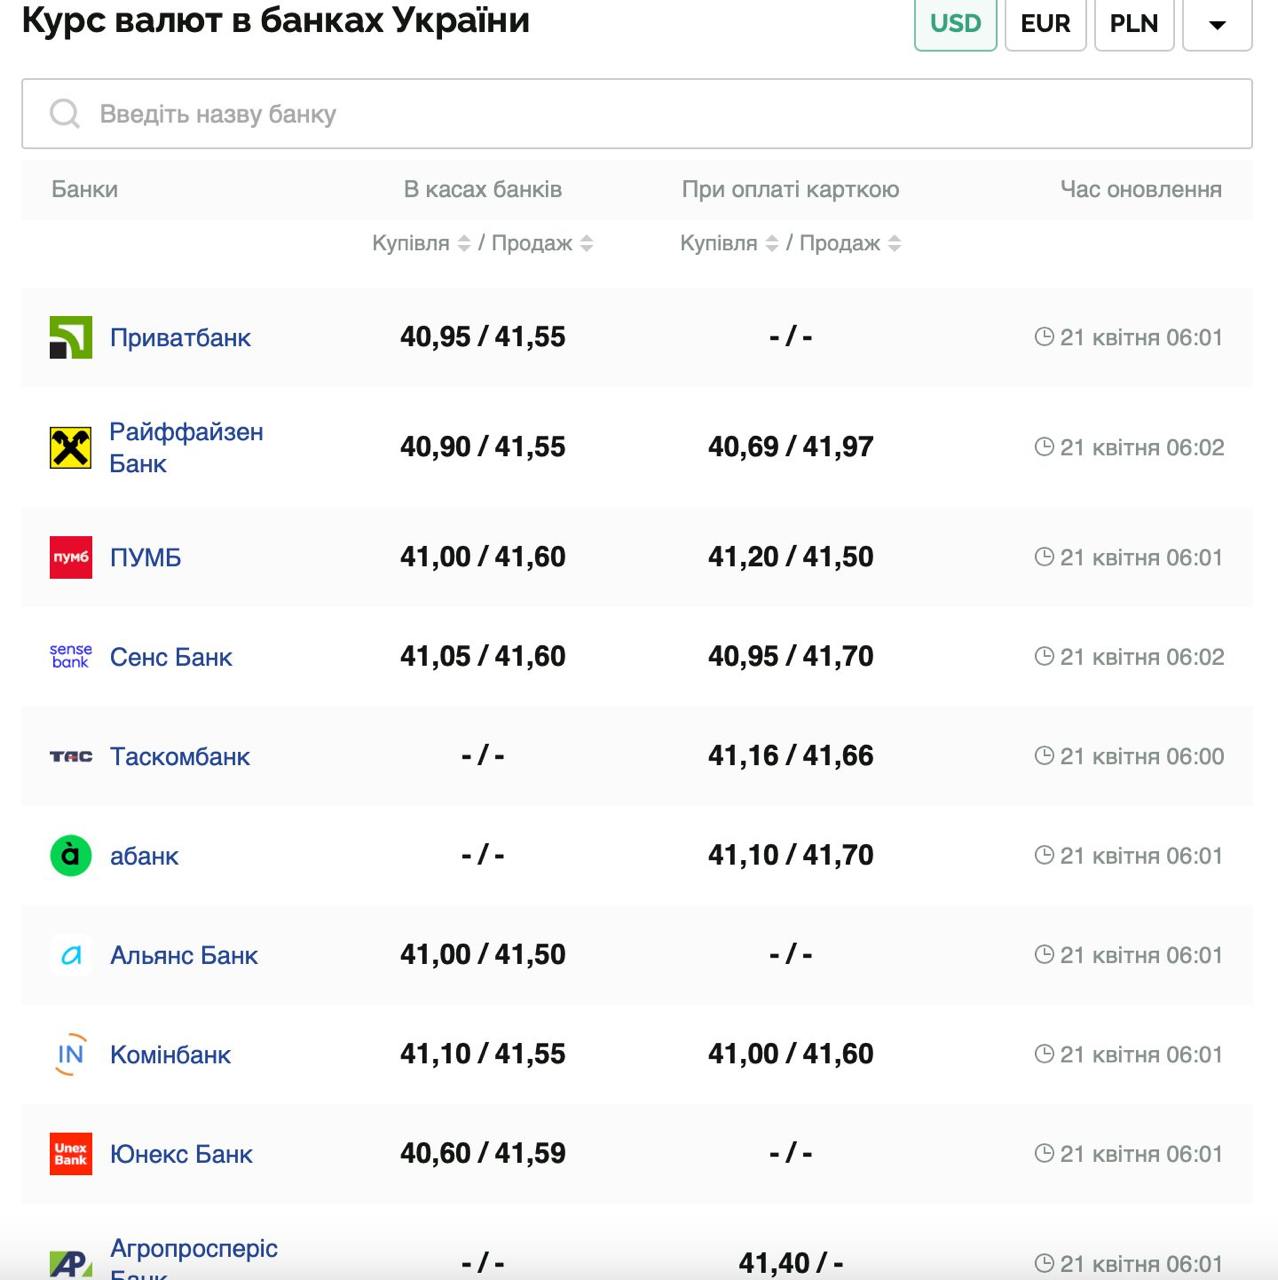
Task: Sort by card payment Купівля rate
Action: (771, 243)
